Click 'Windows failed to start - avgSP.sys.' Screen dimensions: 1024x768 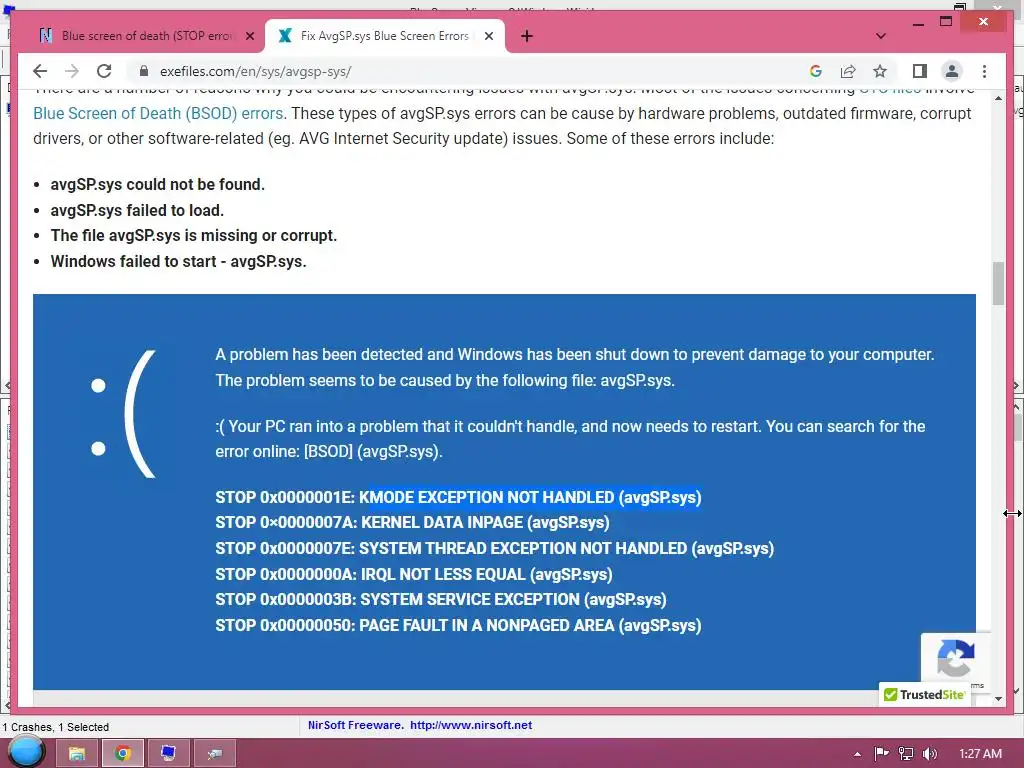178,261
